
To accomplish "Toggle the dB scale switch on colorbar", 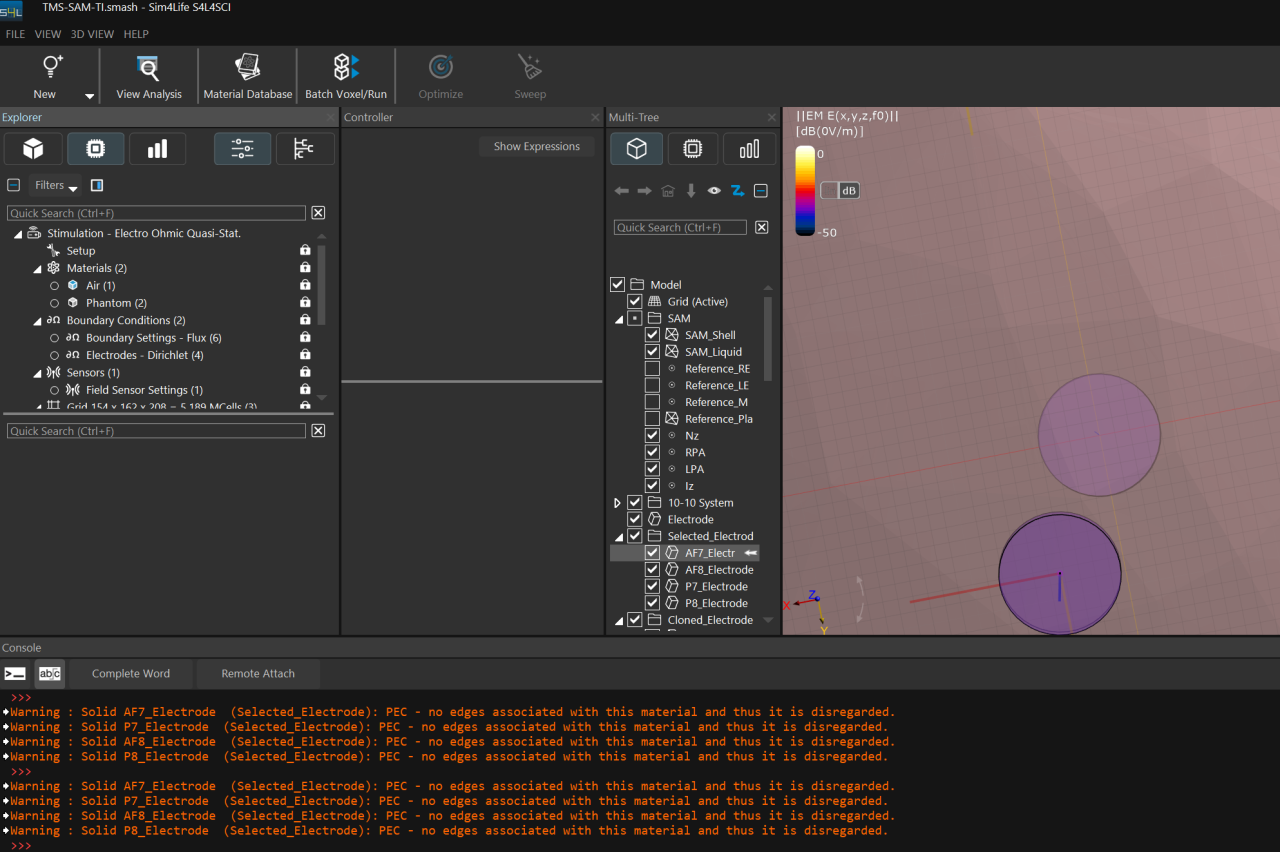I will tap(840, 190).
